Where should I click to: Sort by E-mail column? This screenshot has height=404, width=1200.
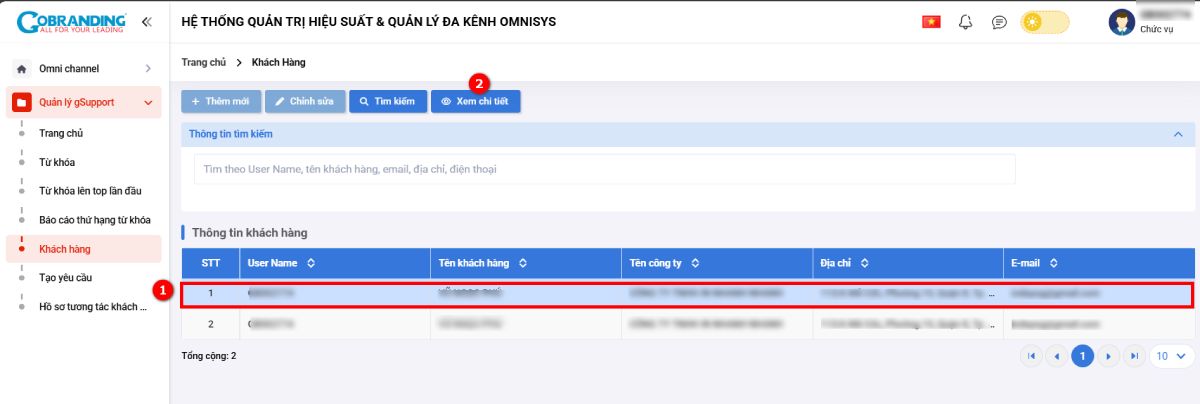point(1054,263)
